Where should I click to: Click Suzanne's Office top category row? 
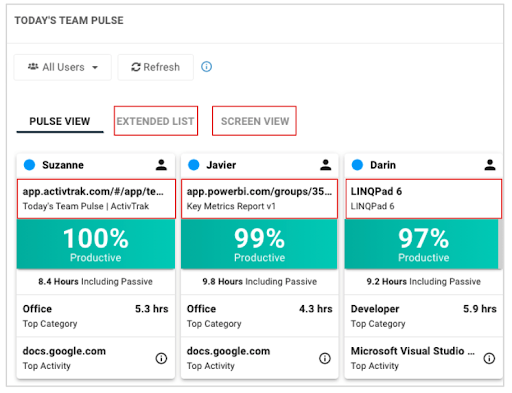click(x=96, y=316)
